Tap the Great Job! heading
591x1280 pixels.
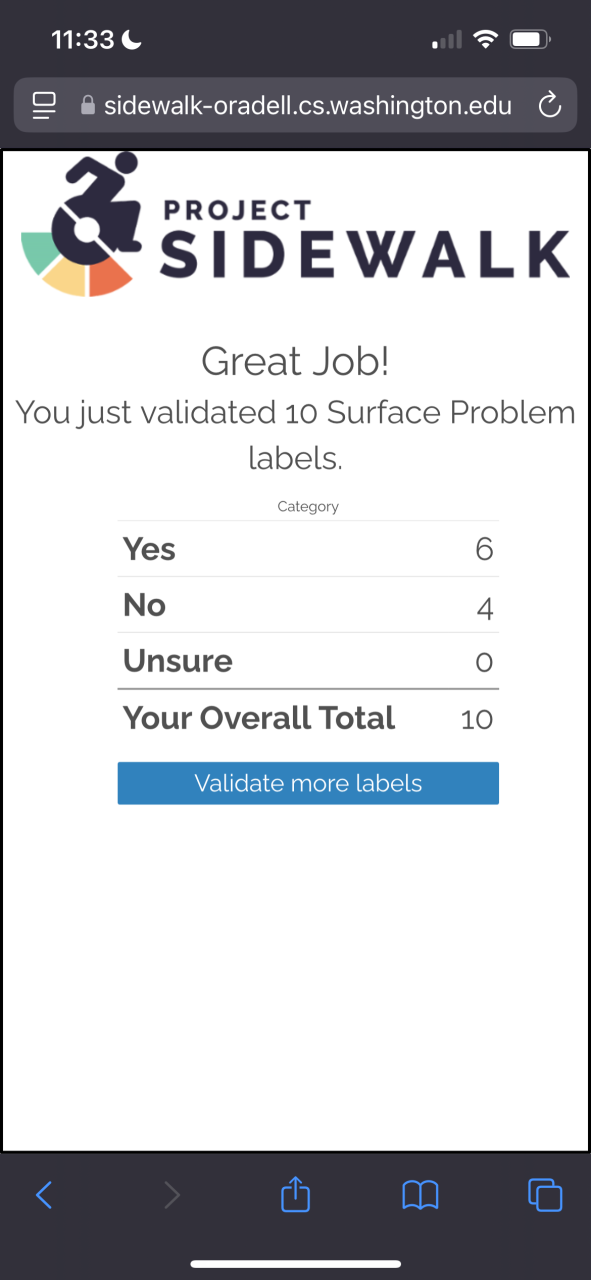tap(295, 361)
